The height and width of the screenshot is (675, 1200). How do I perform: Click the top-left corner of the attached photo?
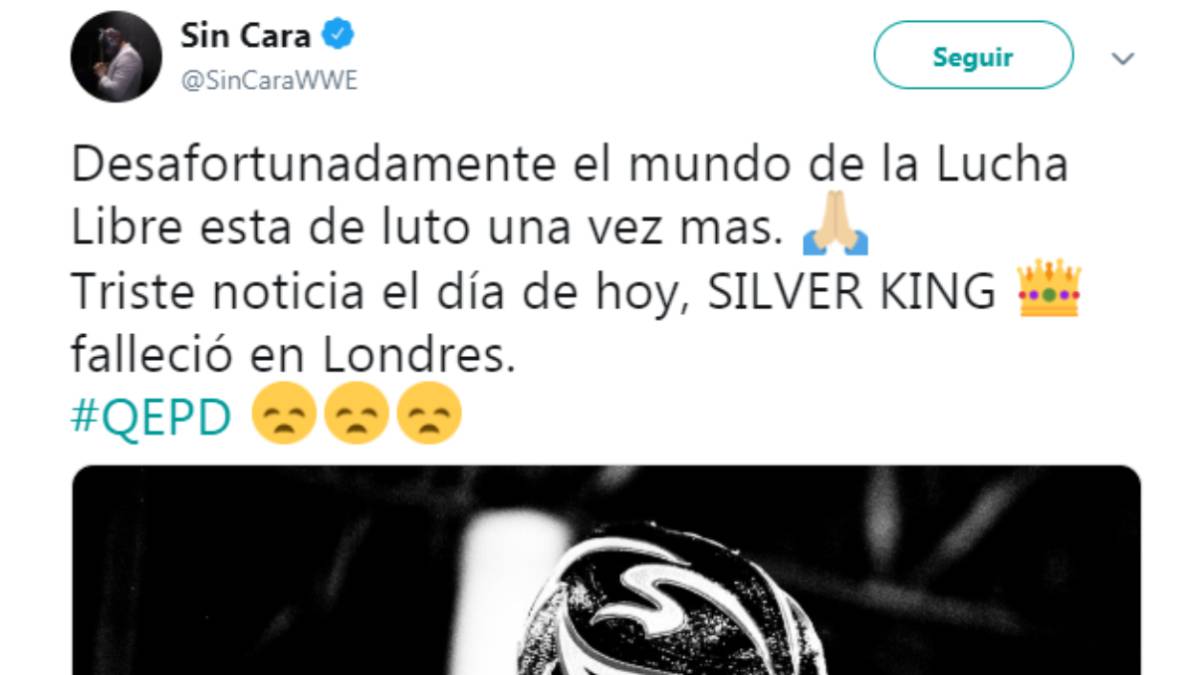point(84,478)
